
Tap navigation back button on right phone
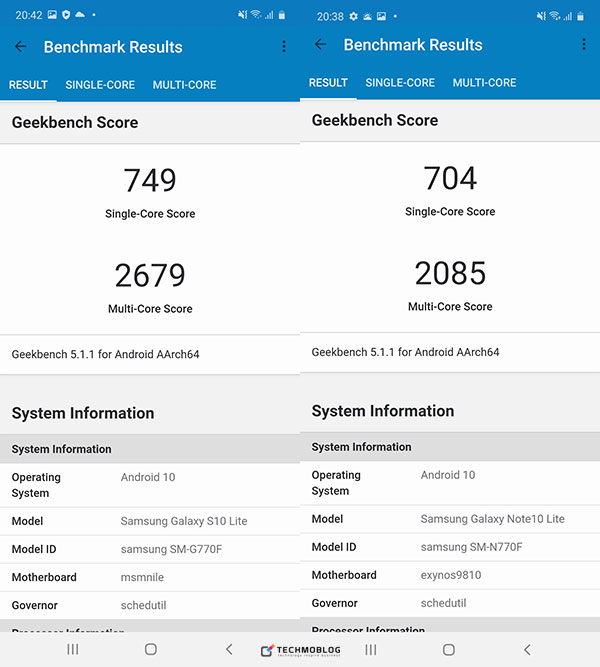tap(527, 650)
